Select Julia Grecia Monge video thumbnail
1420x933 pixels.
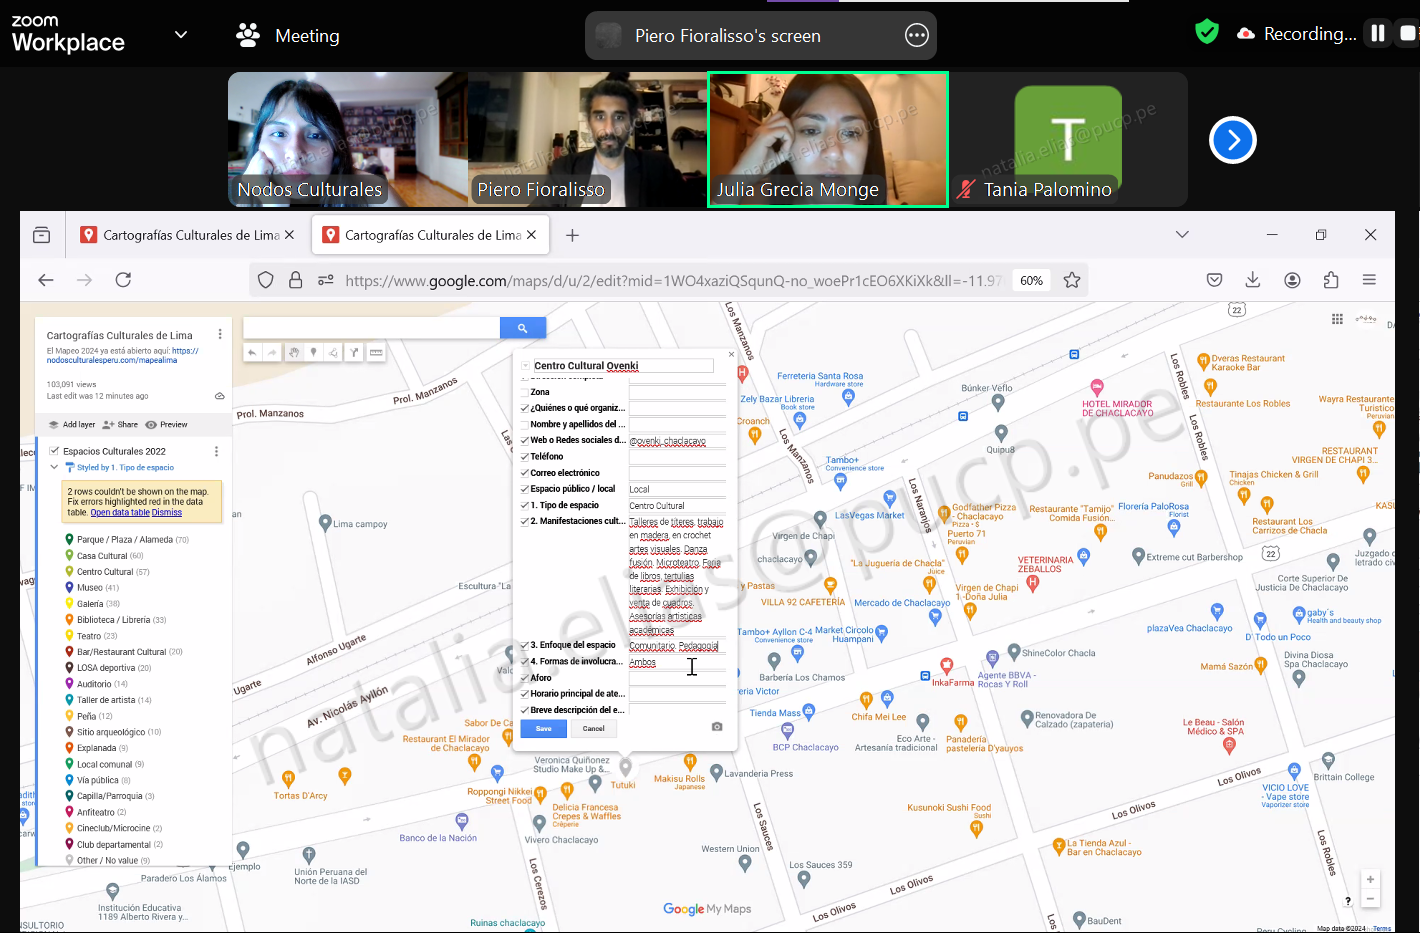[828, 139]
